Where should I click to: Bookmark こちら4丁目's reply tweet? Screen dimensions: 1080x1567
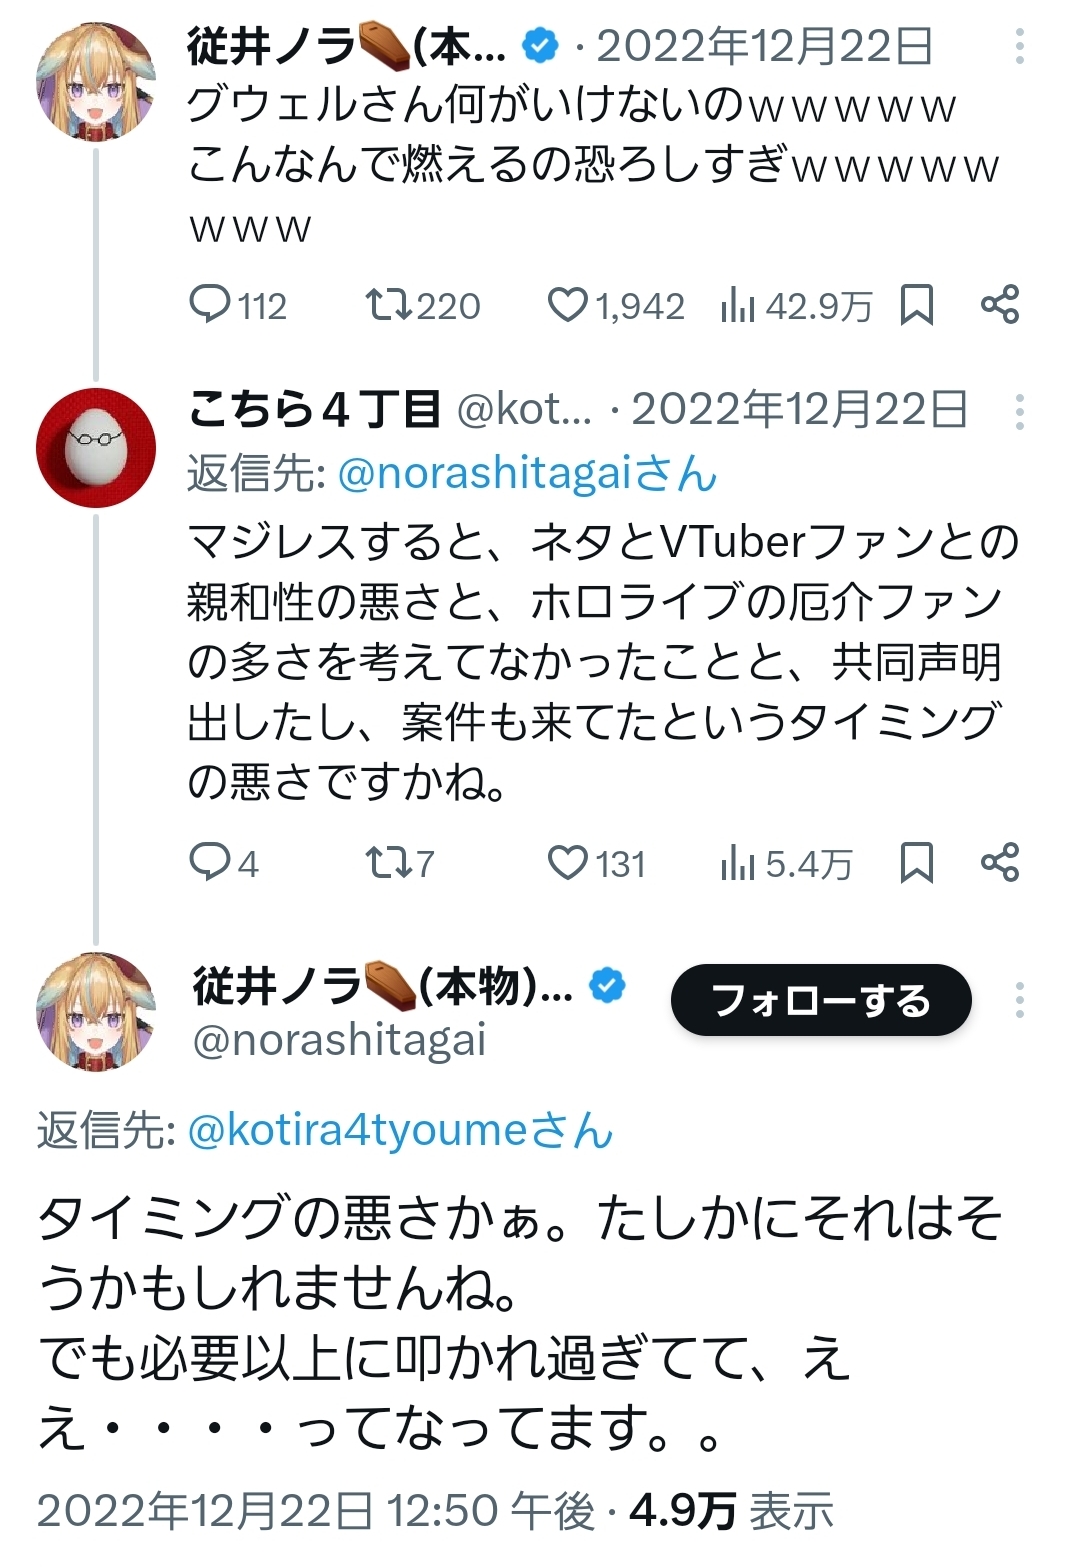coord(916,862)
